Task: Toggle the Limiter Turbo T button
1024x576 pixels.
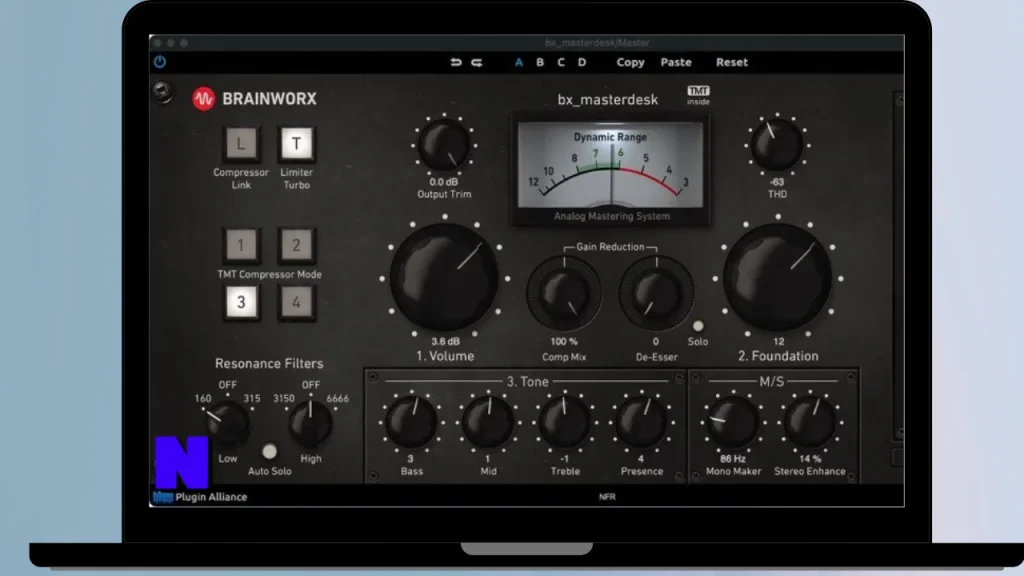Action: click(x=296, y=144)
